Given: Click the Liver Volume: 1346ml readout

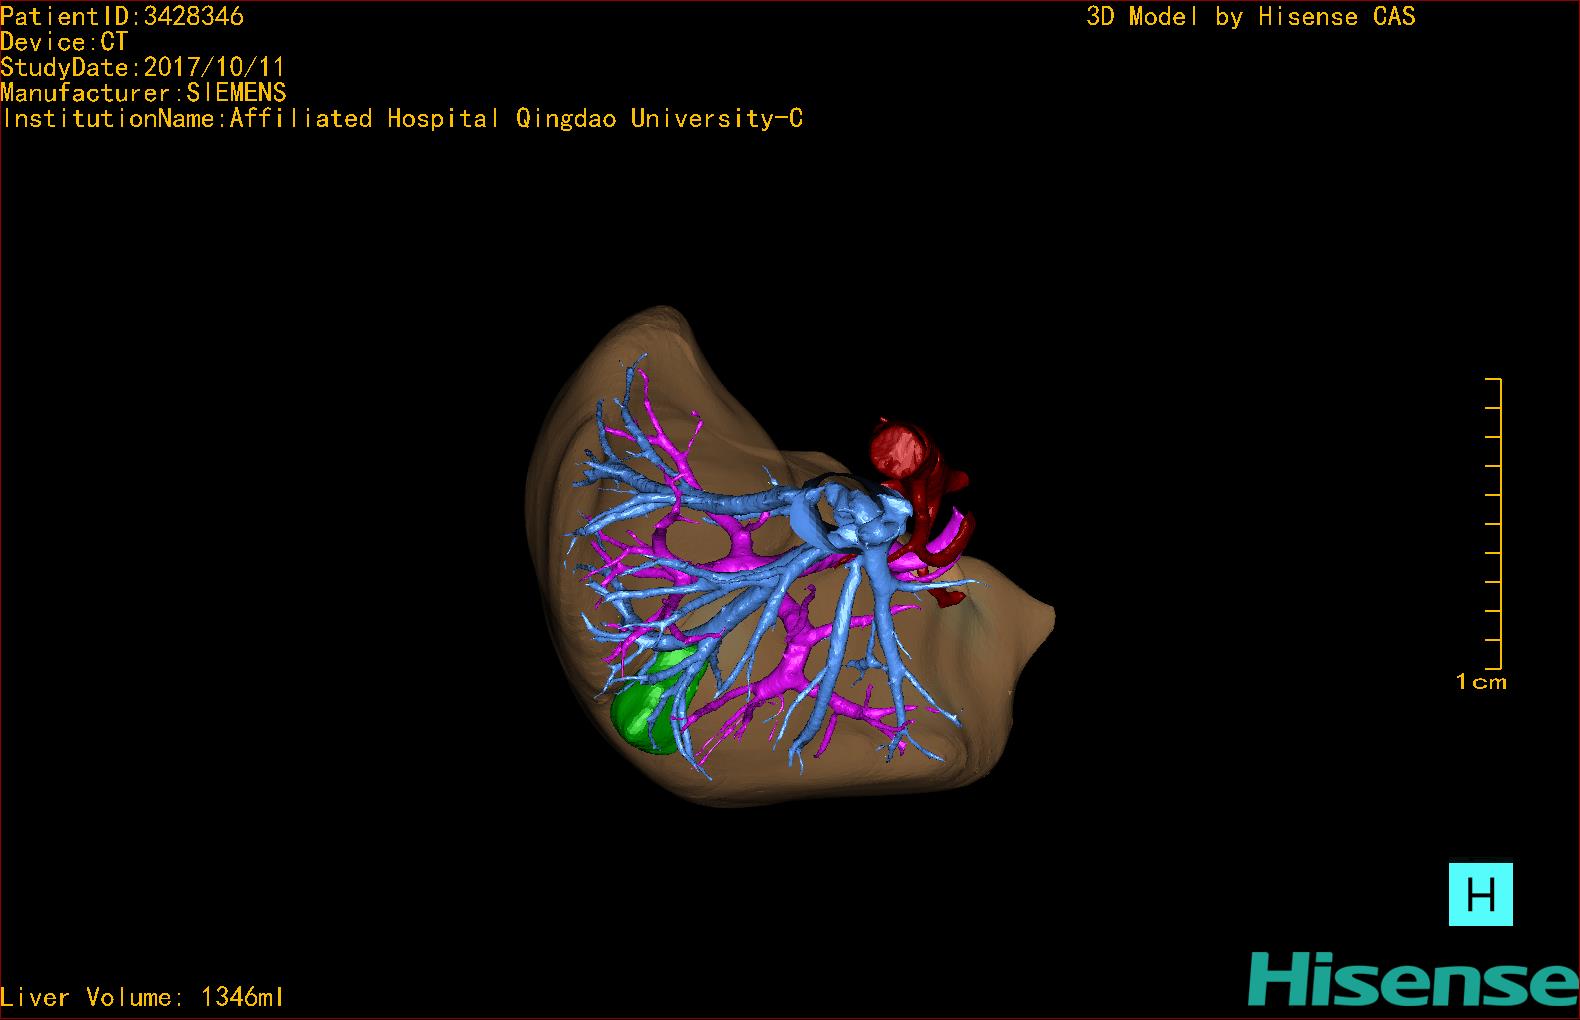Looking at the screenshot, I should (142, 997).
